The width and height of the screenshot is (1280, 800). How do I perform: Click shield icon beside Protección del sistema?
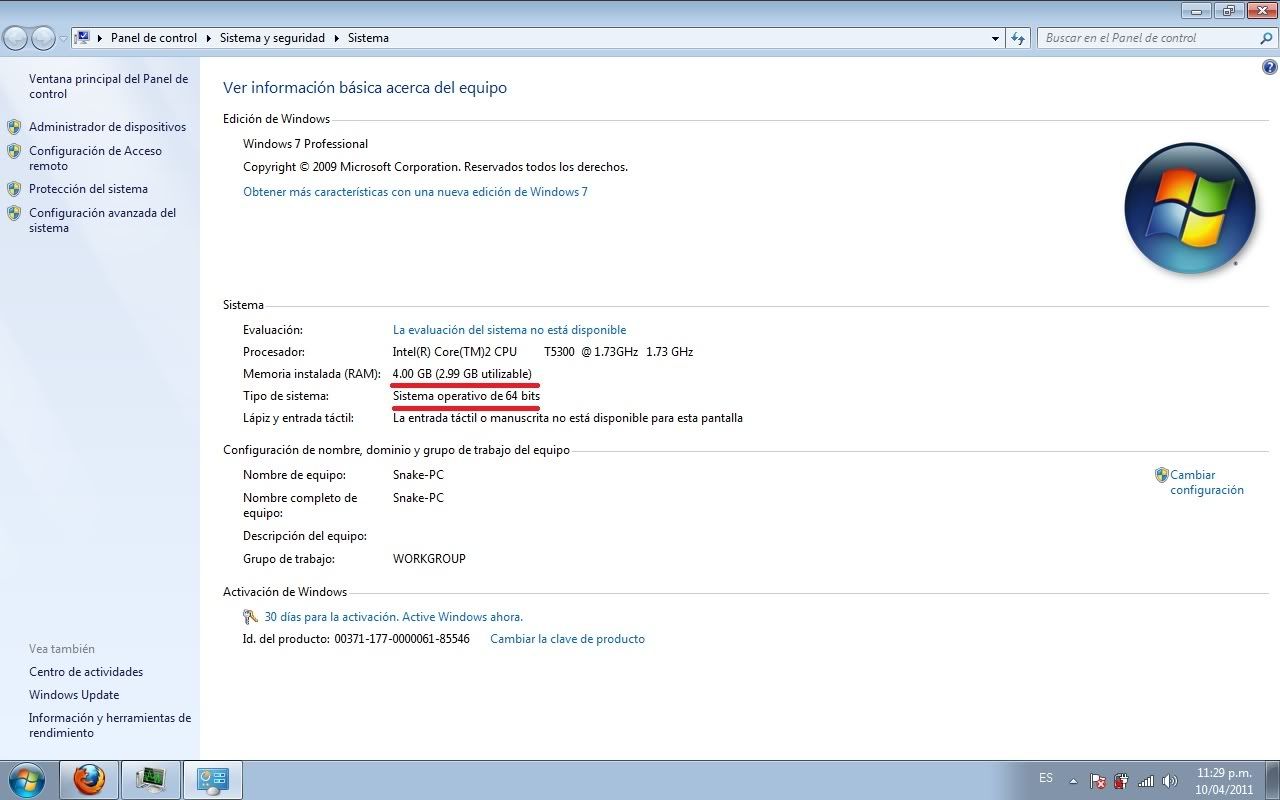pyautogui.click(x=14, y=189)
